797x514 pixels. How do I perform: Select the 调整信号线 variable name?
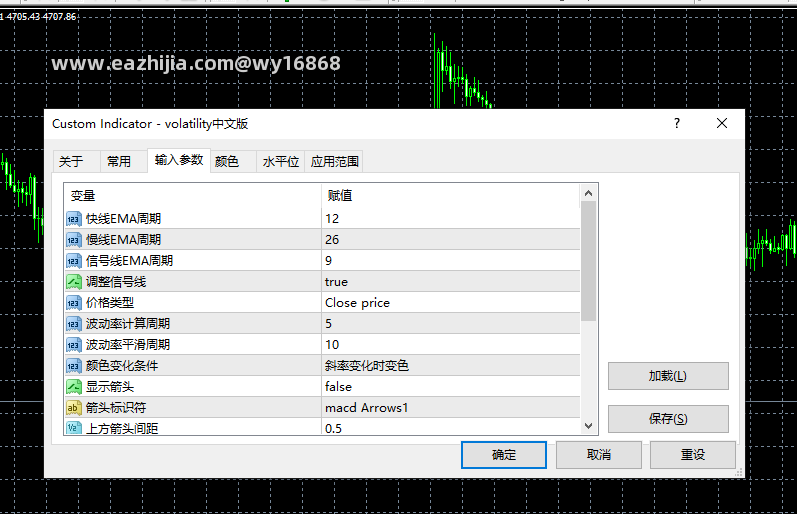(116, 282)
